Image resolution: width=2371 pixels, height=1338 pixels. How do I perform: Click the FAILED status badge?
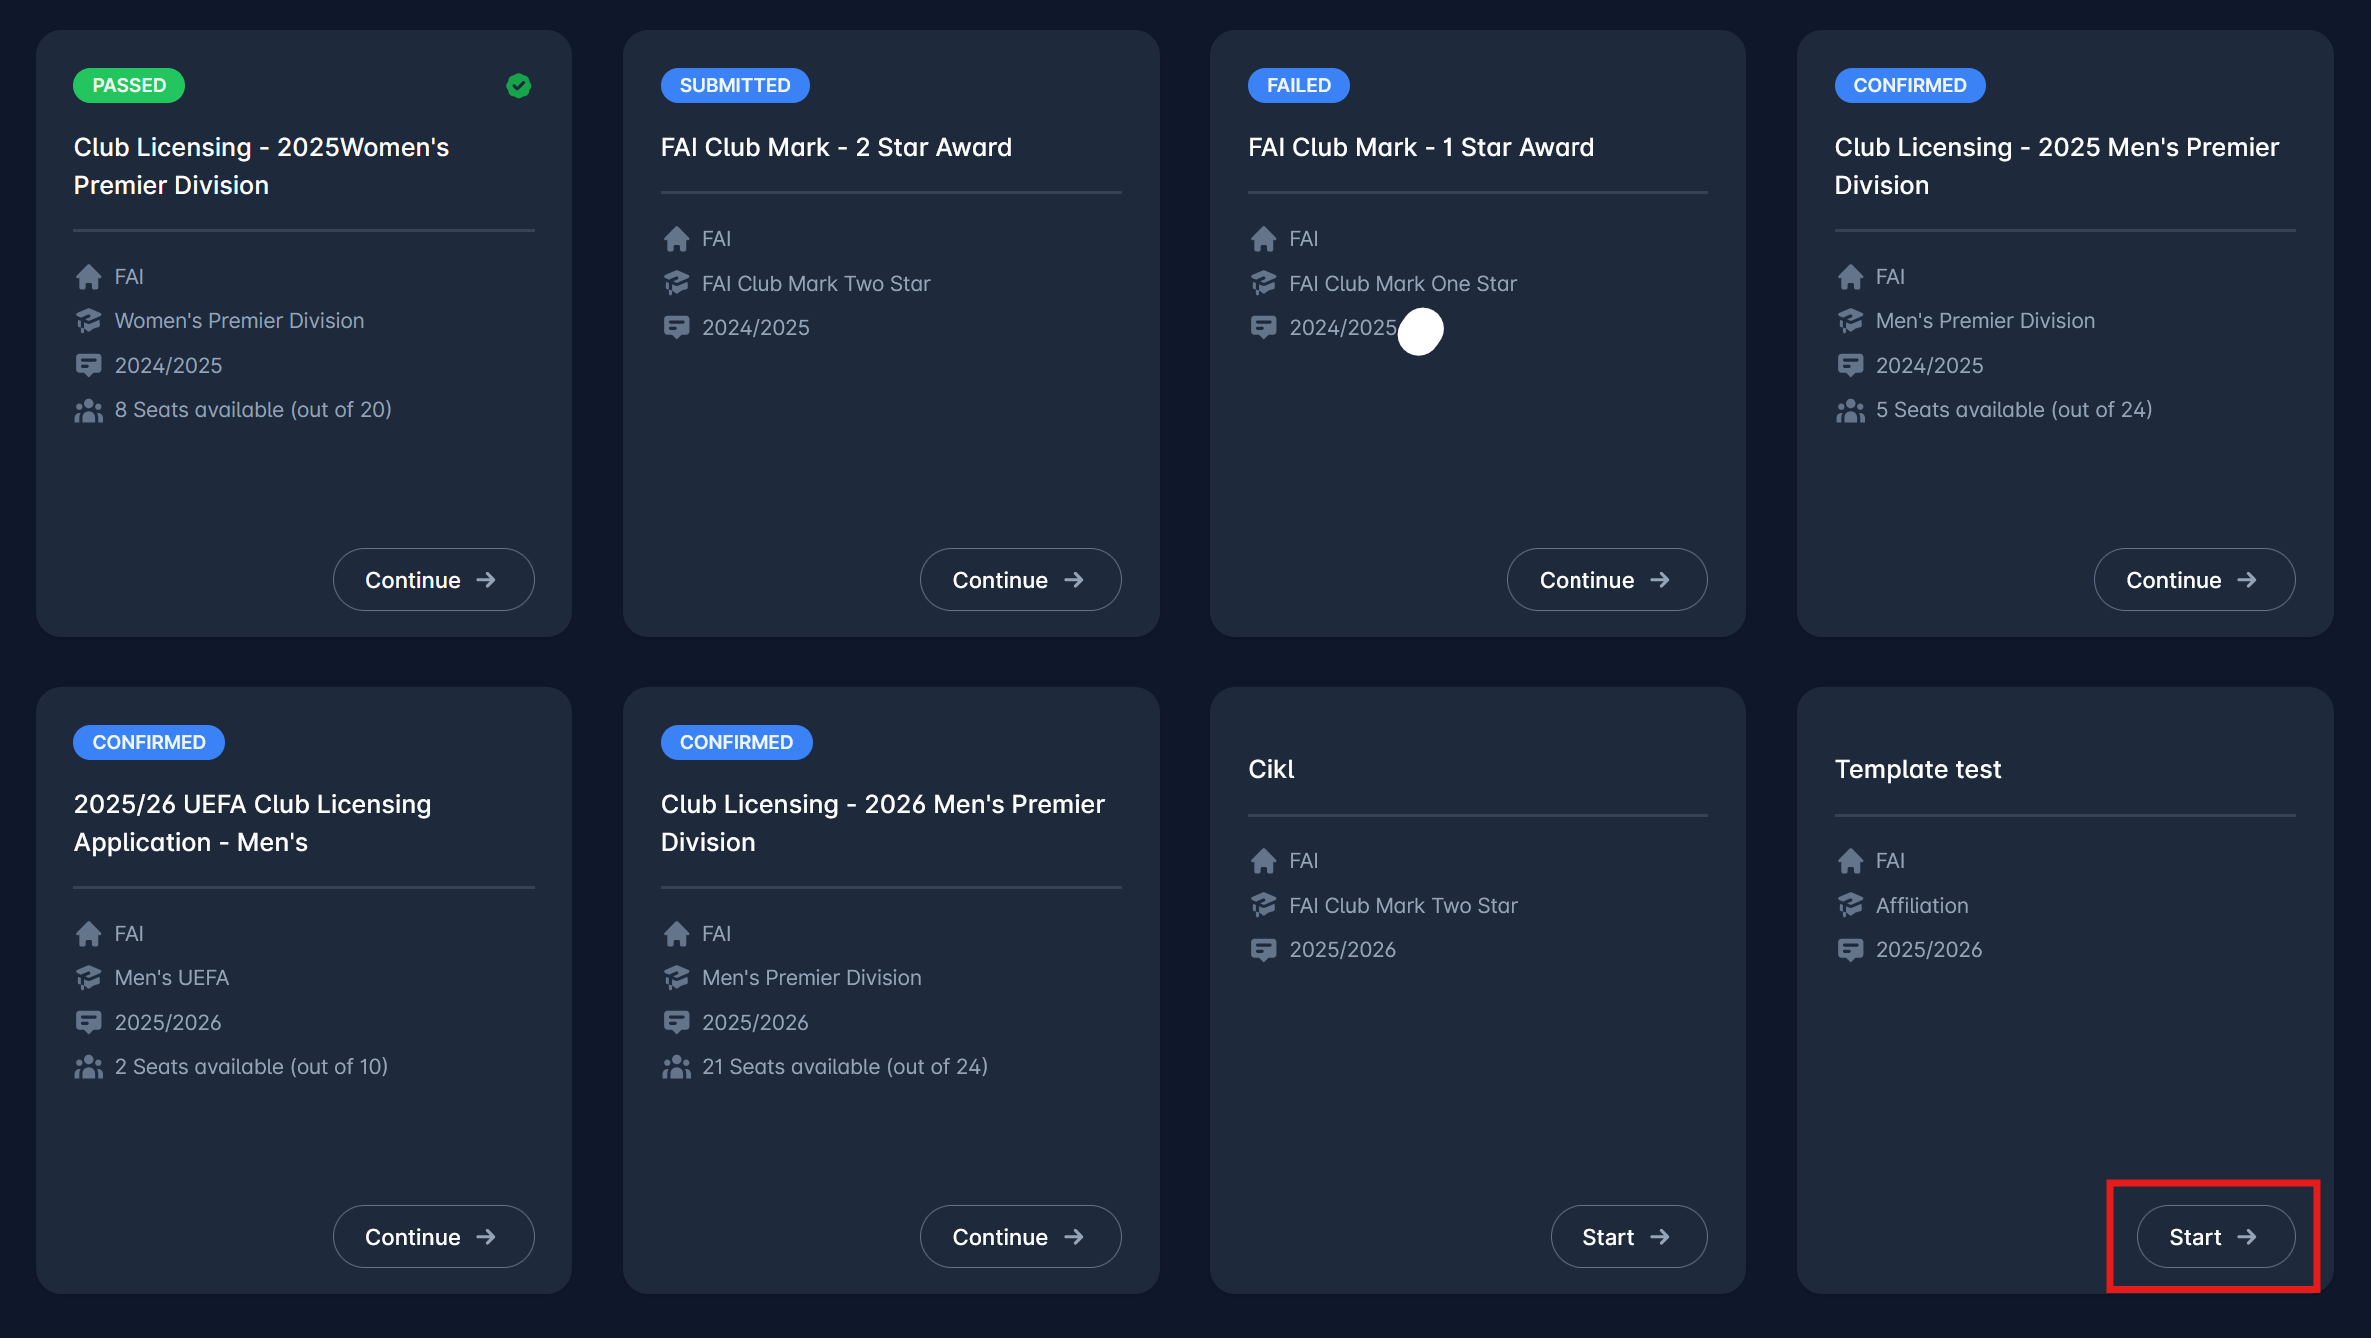point(1298,86)
